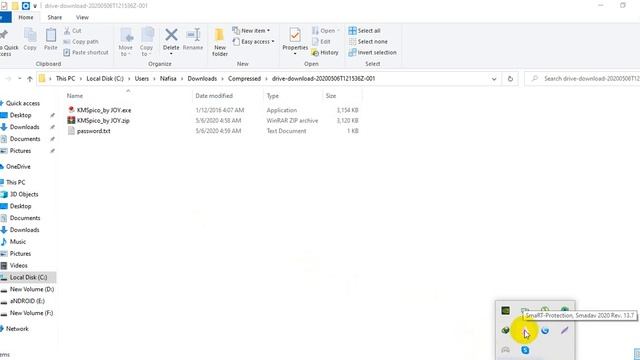This screenshot has width=640, height=360.
Task: Expand the address bar history dropdown
Action: 494,79
